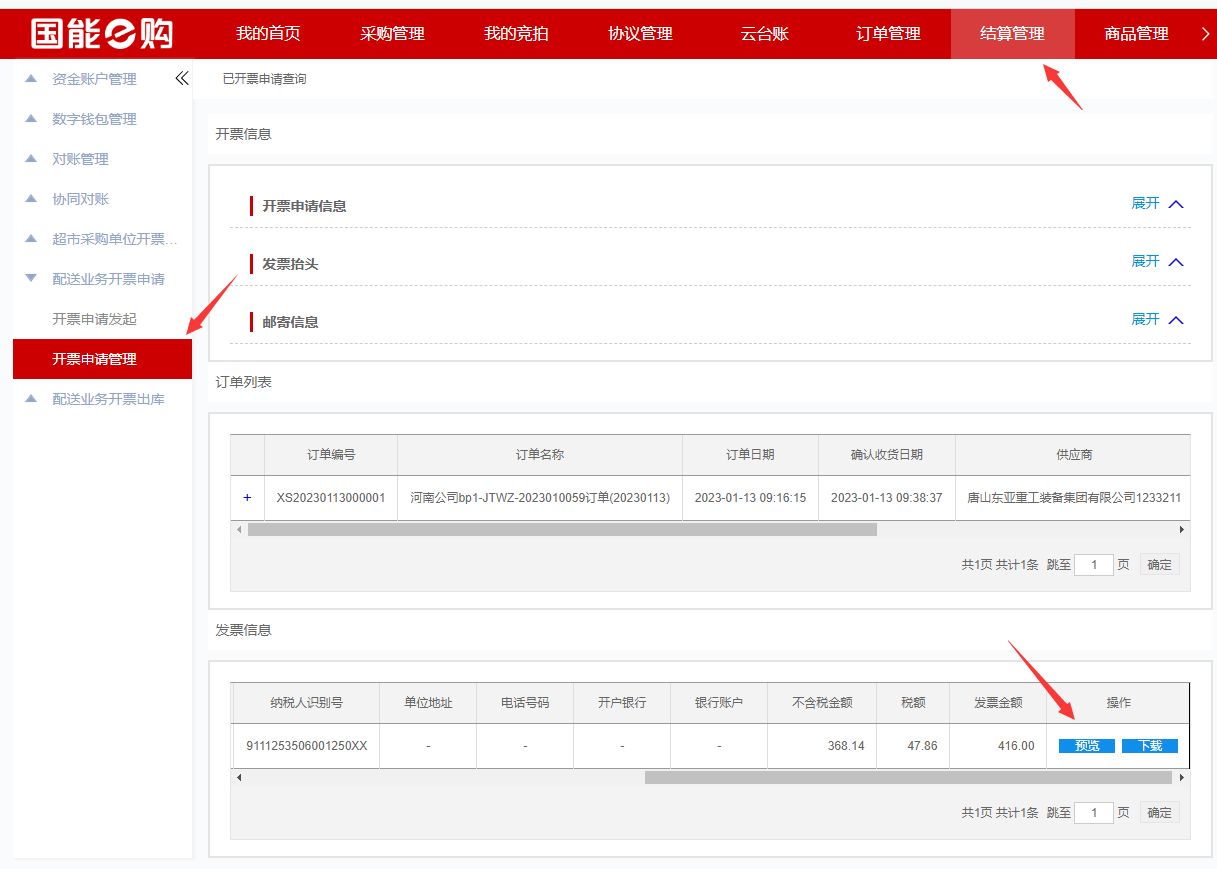
Task: Click 发票金额 column header
Action: [998, 703]
